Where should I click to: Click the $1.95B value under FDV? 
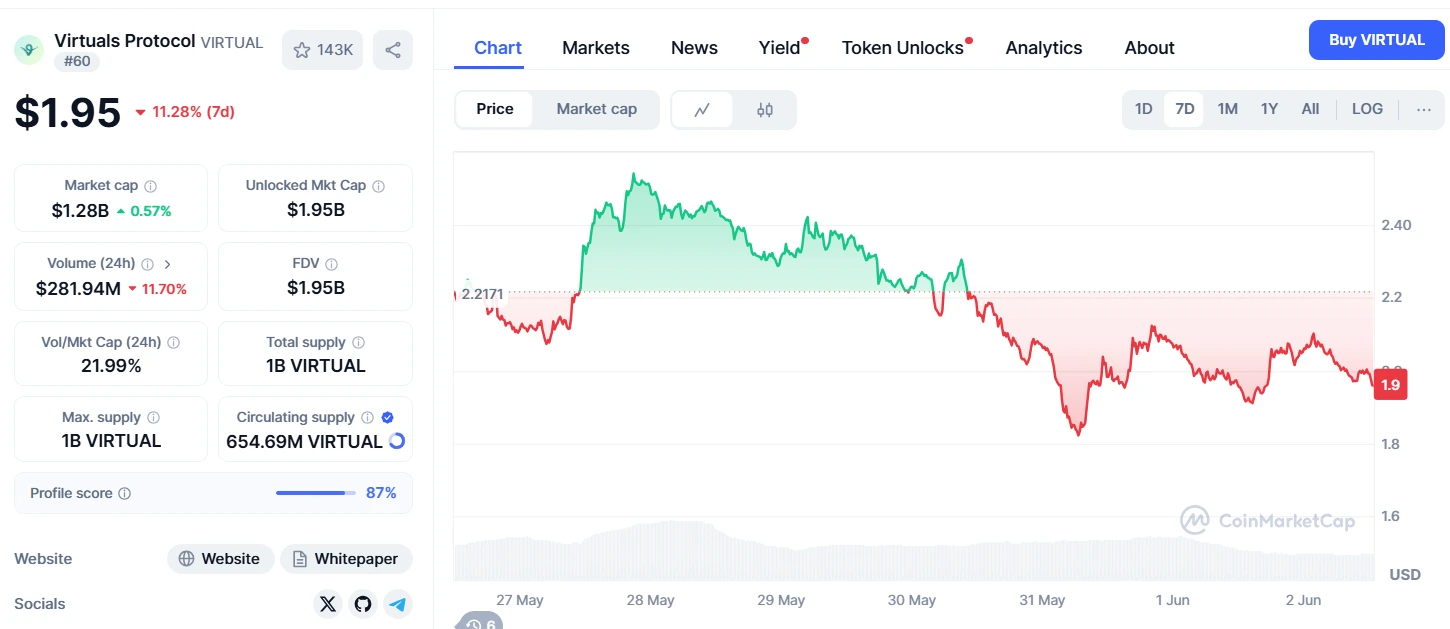pyautogui.click(x=316, y=288)
